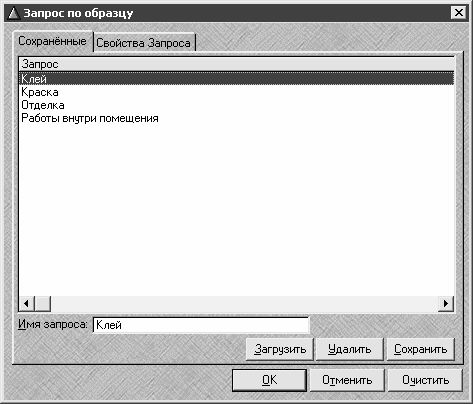Switch to the Сохранённые tab
The width and height of the screenshot is (473, 404).
pyautogui.click(x=52, y=41)
